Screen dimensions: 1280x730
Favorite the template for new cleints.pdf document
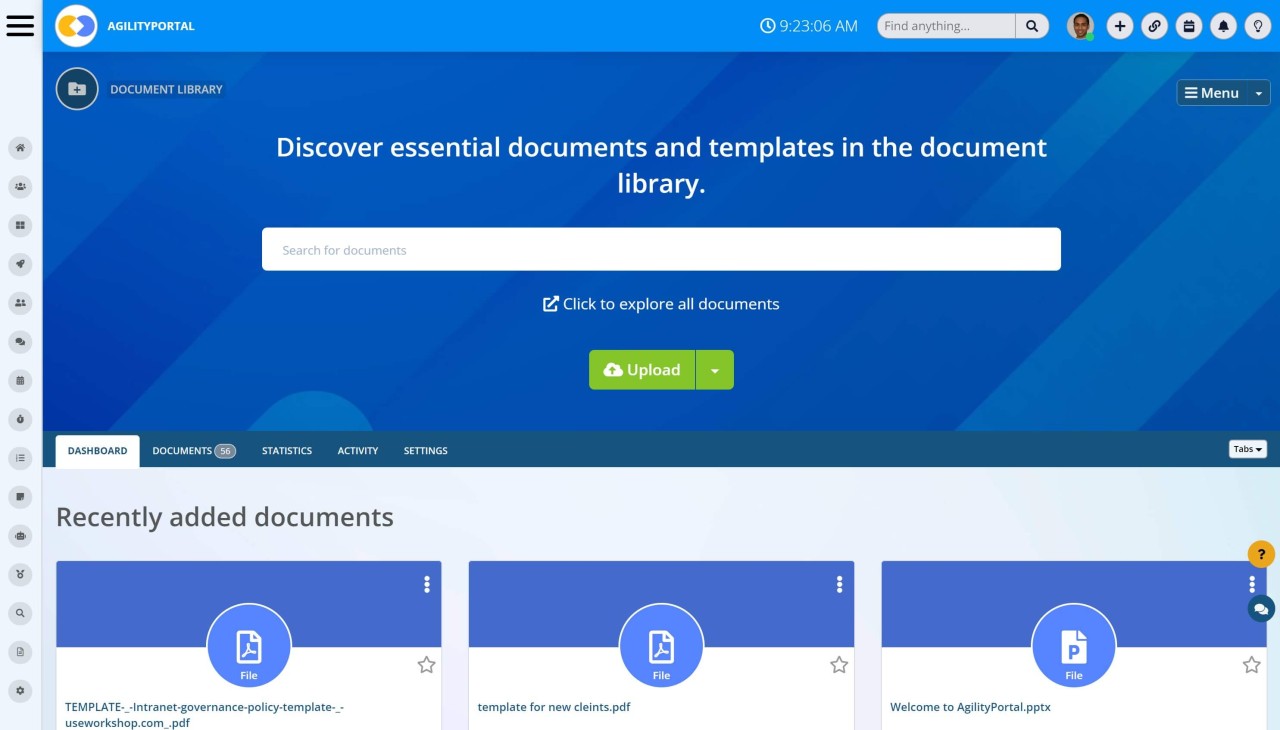(x=839, y=664)
